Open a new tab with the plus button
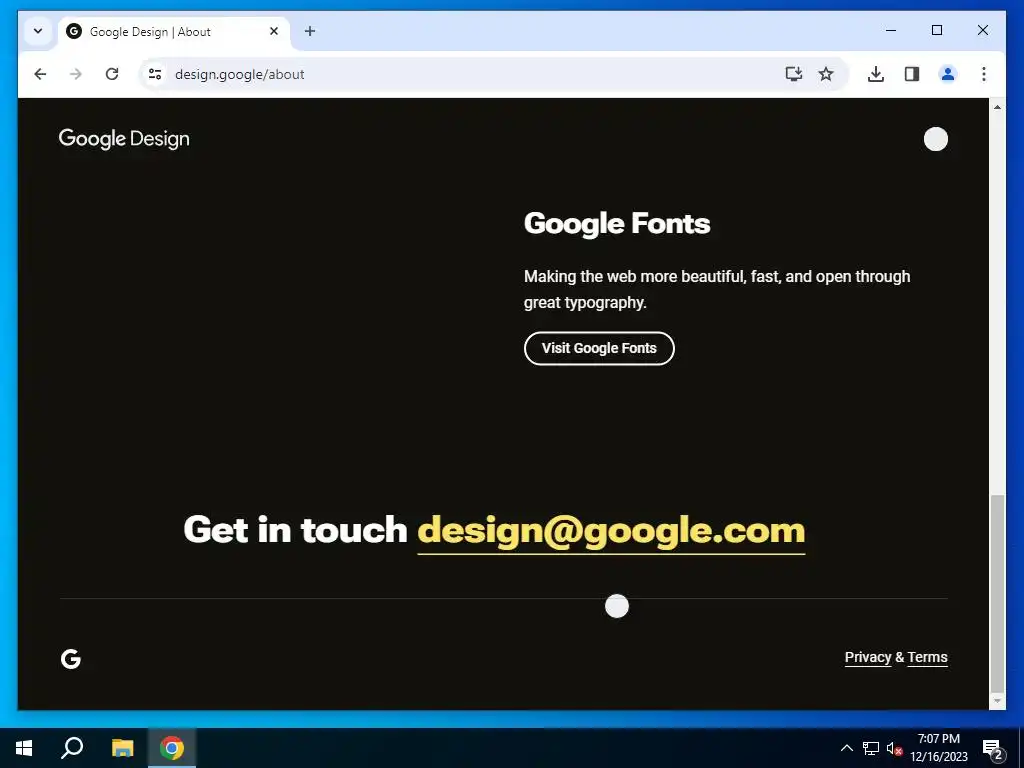Viewport: 1024px width, 768px height. click(310, 31)
